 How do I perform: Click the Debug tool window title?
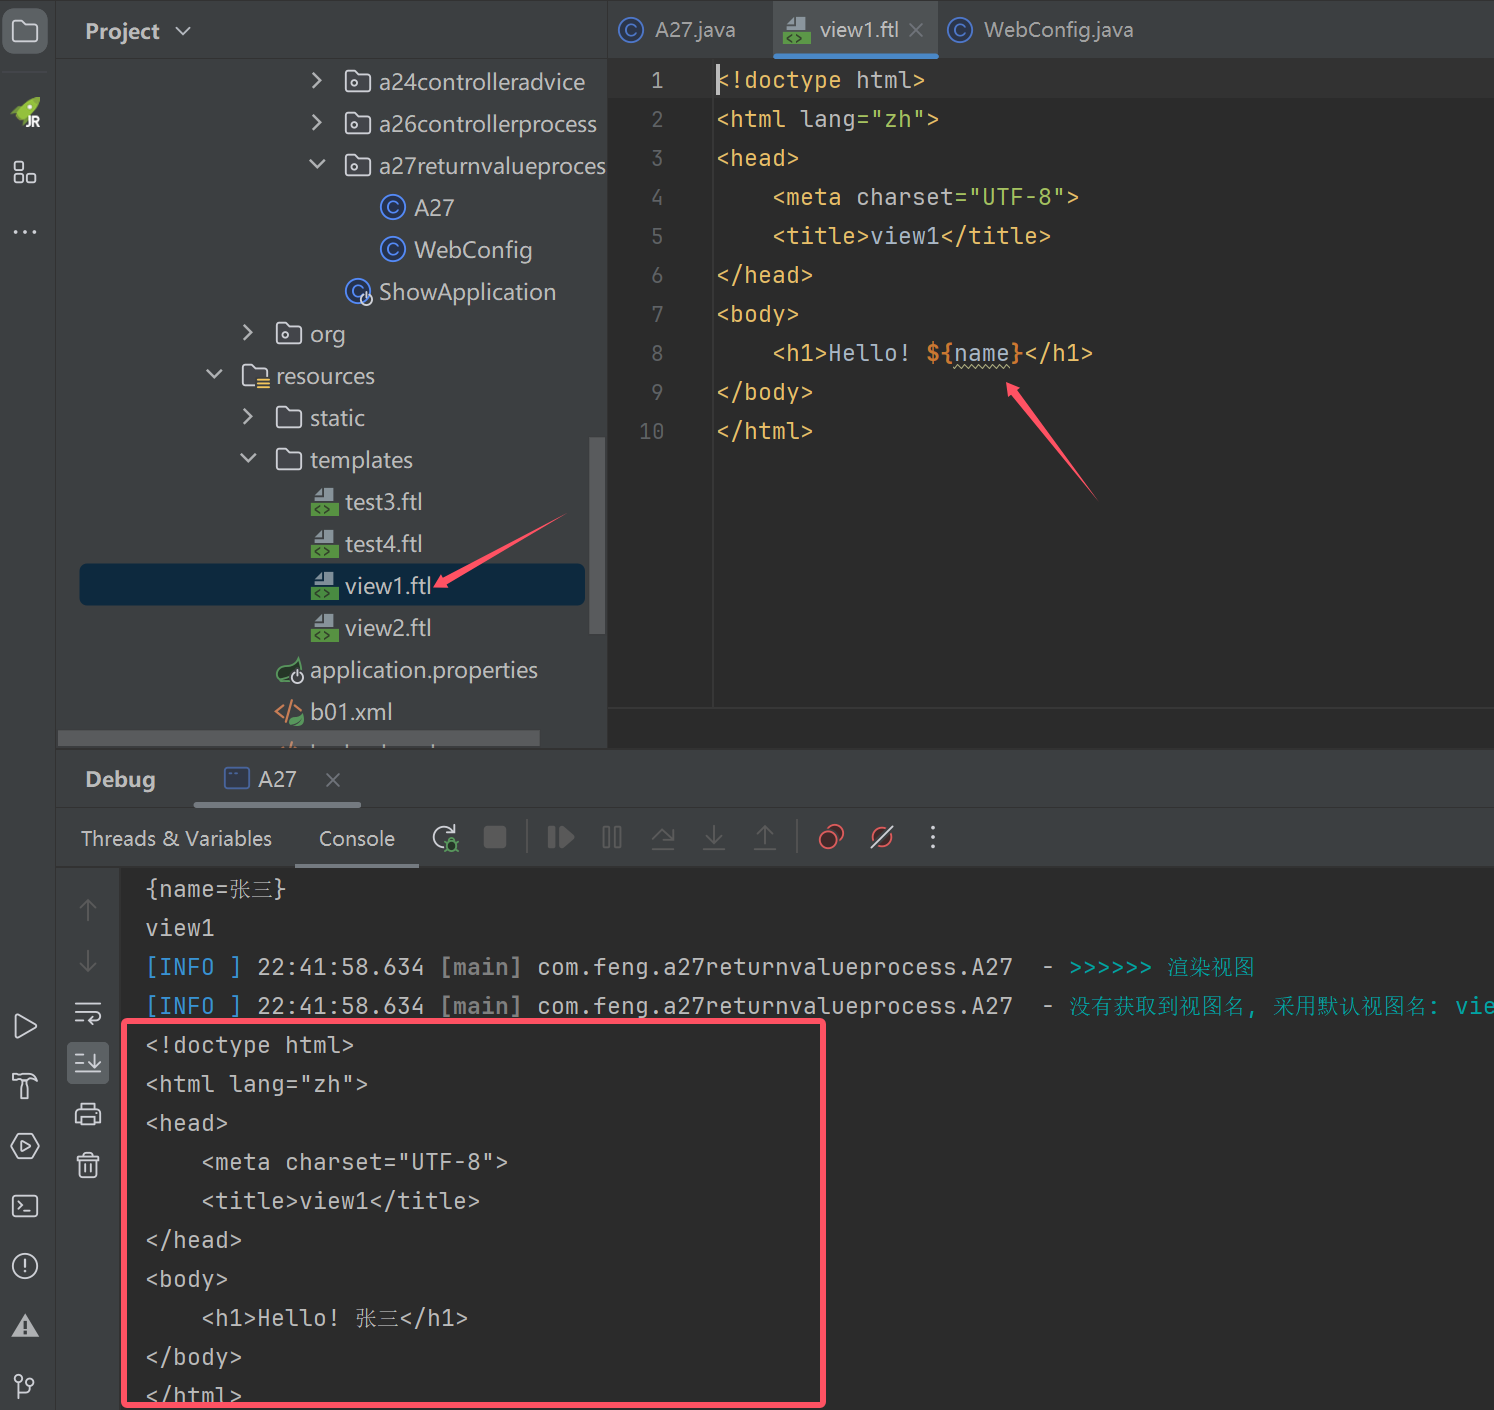click(x=120, y=779)
